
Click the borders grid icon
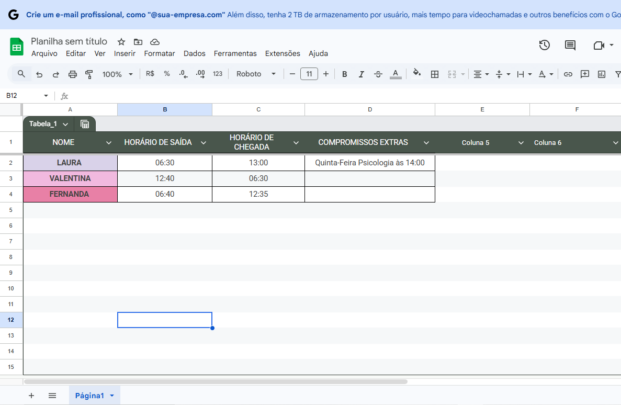point(435,74)
